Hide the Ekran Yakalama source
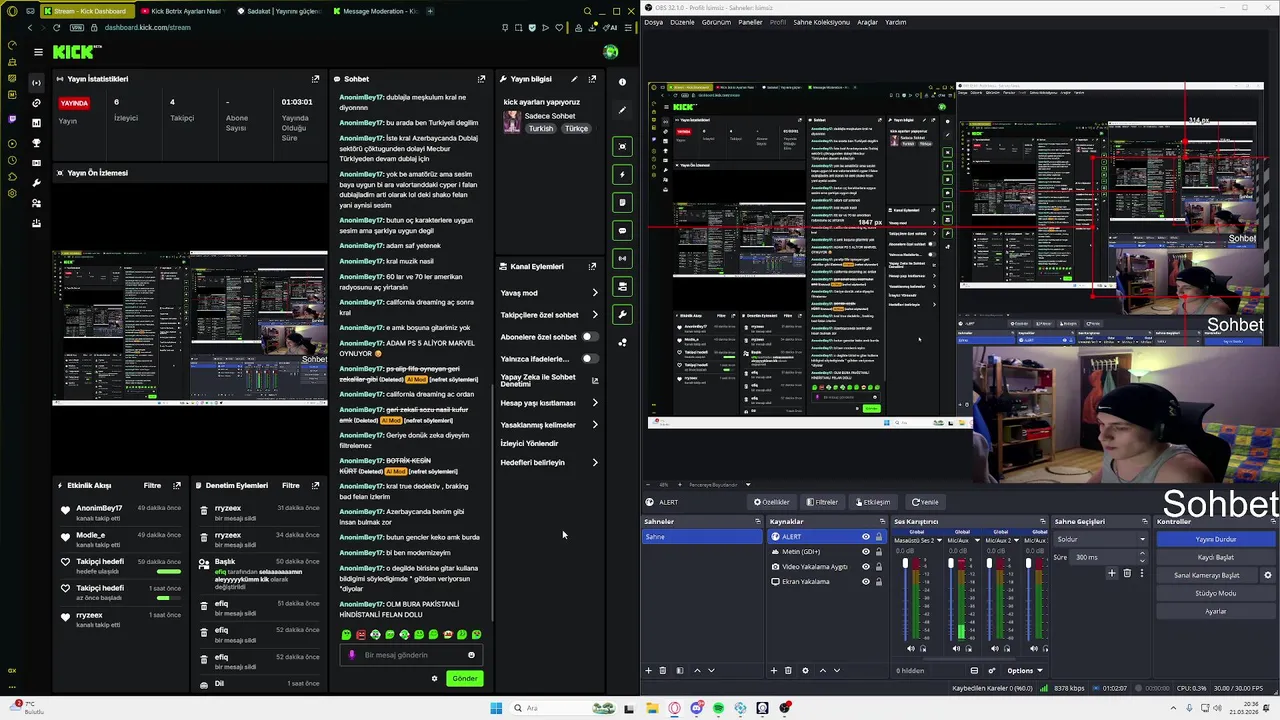This screenshot has height=720, width=1280. point(866,582)
